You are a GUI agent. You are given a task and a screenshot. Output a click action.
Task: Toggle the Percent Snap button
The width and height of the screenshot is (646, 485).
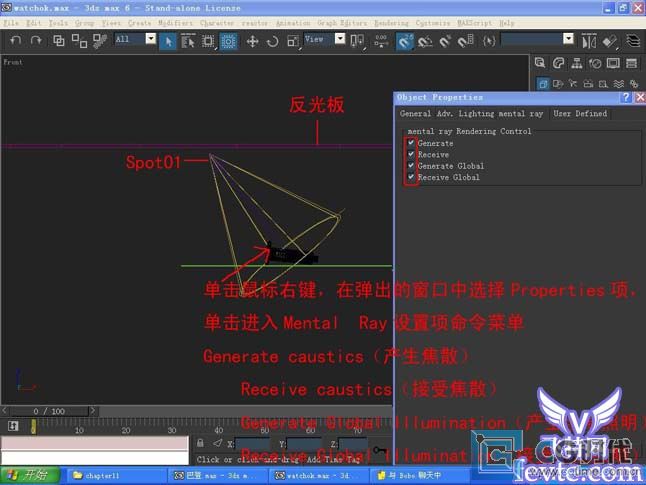[445, 41]
